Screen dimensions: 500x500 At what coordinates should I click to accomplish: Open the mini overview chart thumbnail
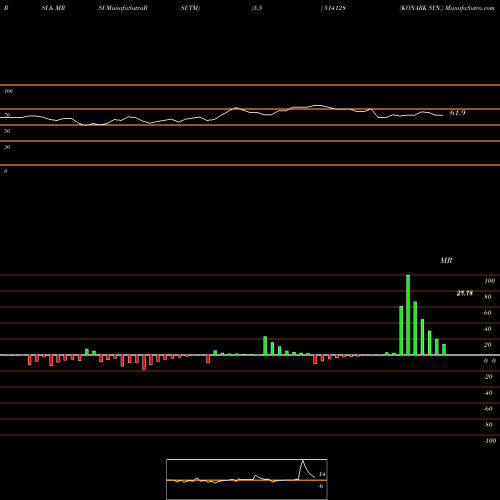point(247,479)
